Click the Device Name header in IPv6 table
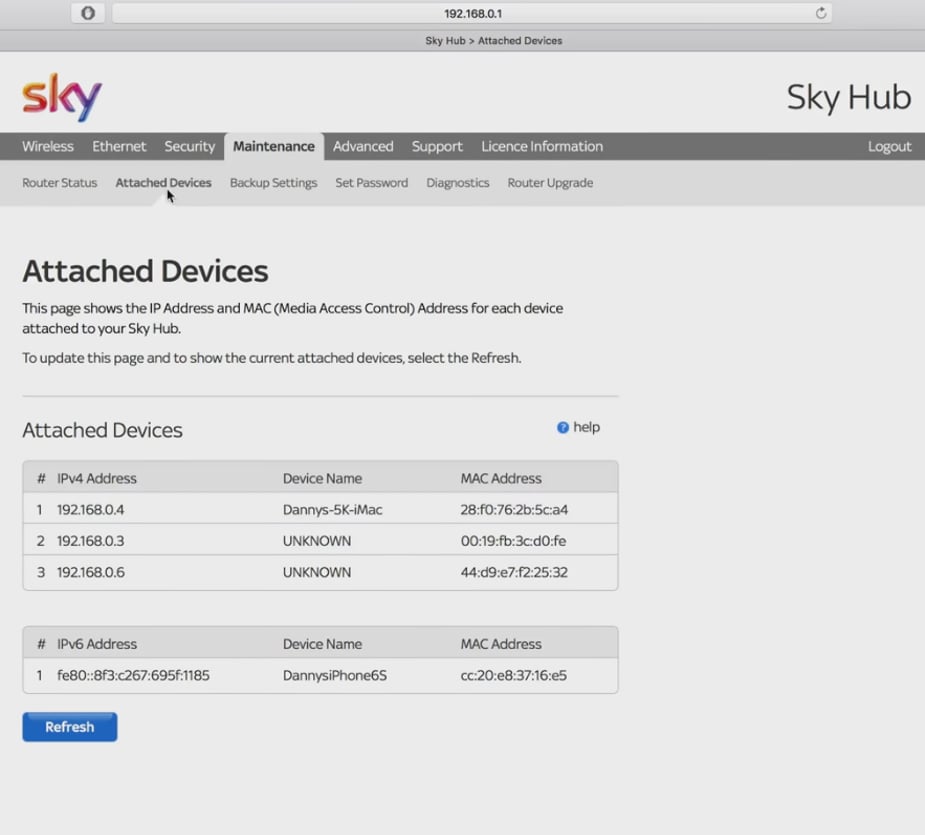Screen dimensions: 925x835 (322, 644)
